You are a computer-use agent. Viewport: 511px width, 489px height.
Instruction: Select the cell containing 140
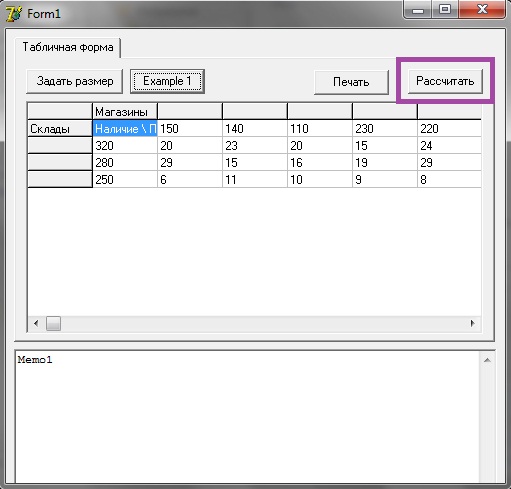point(255,129)
